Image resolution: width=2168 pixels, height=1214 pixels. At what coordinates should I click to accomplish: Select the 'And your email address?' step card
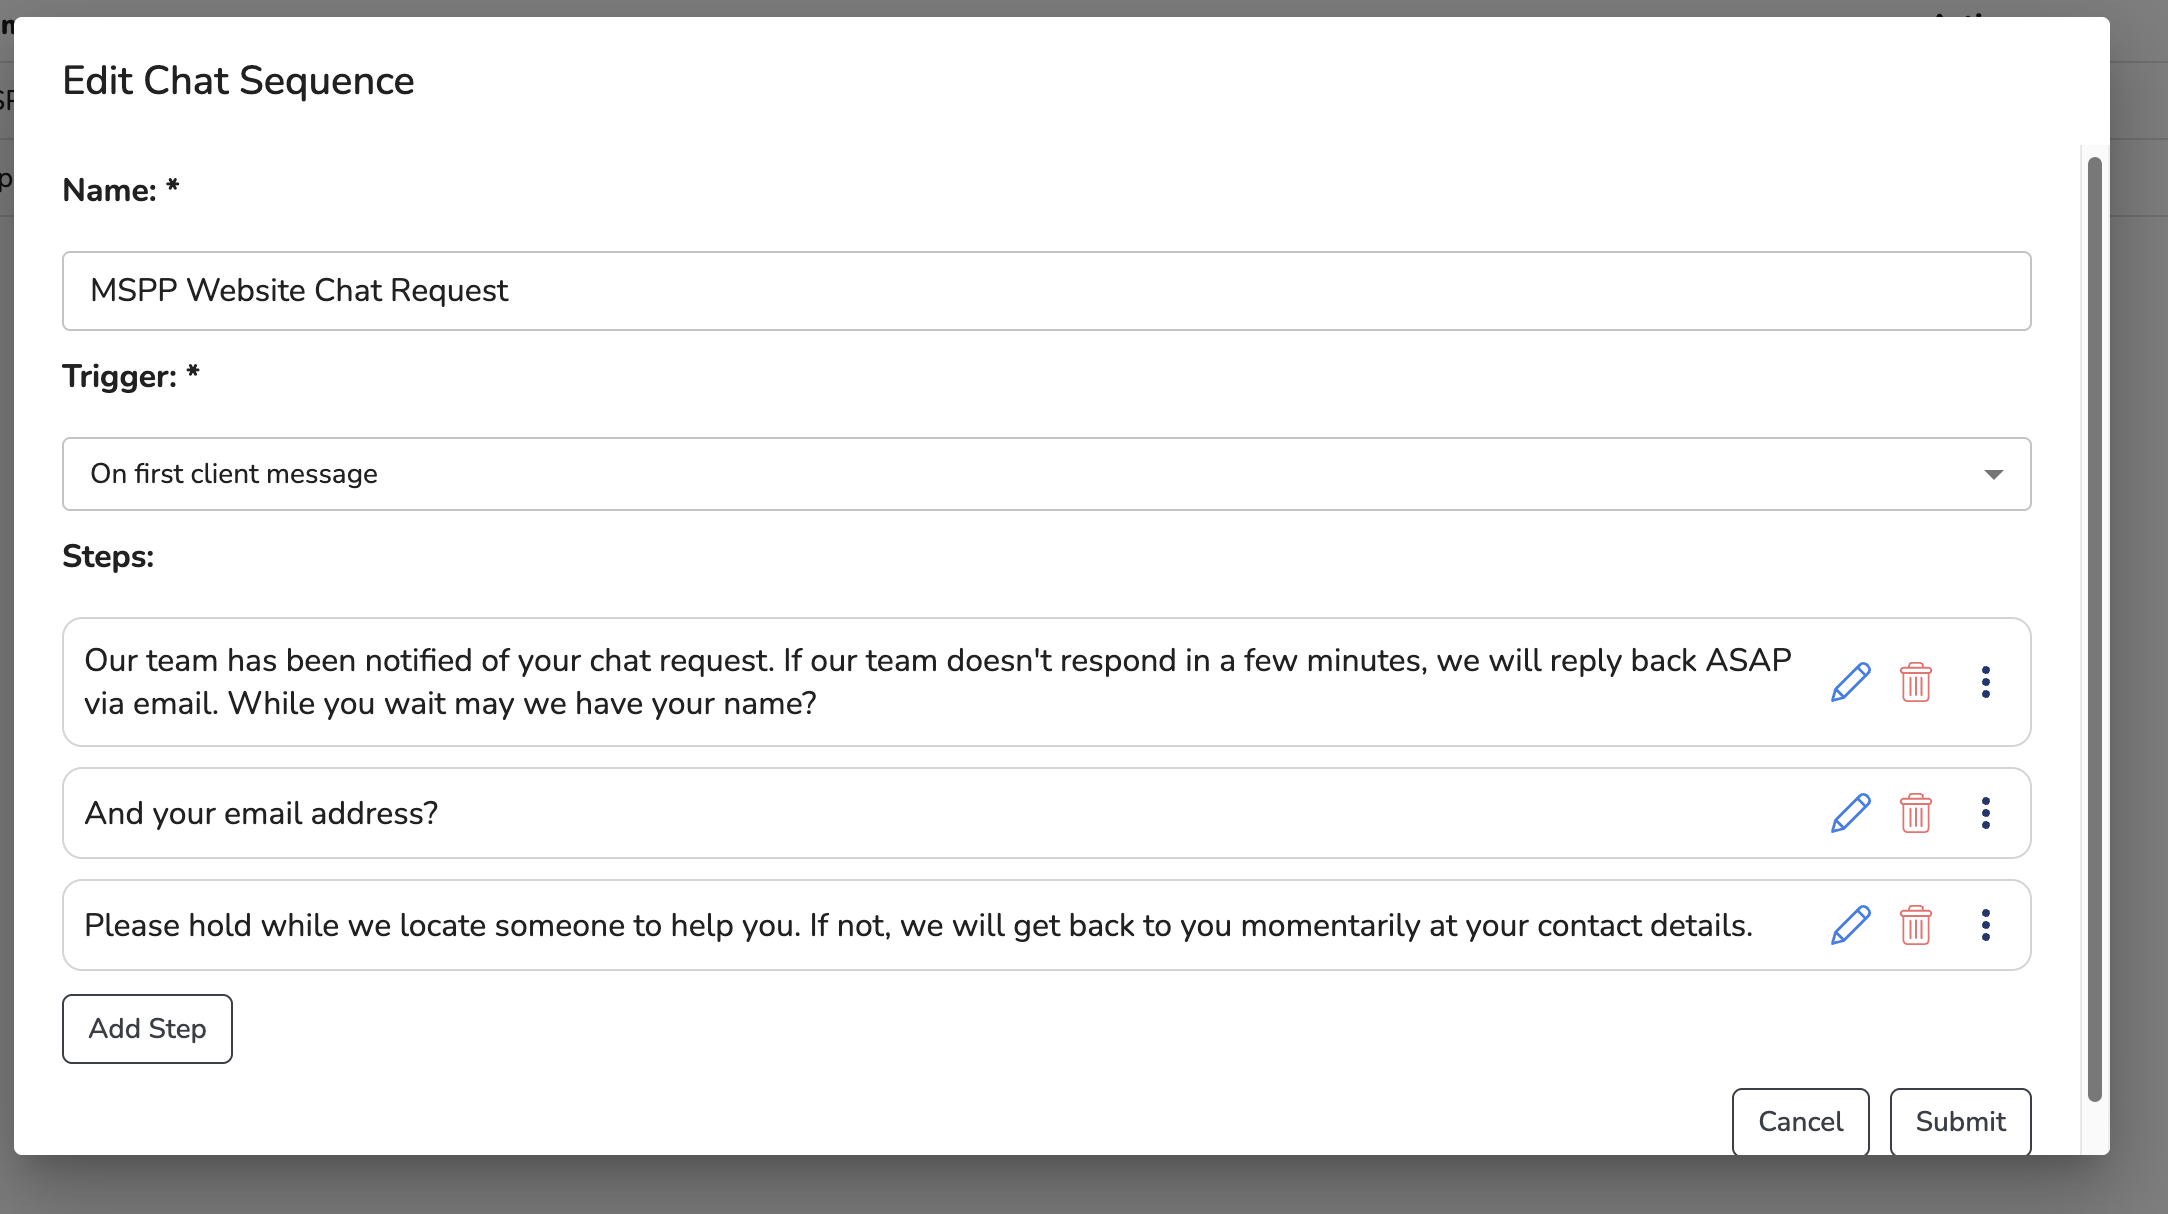pos(900,813)
